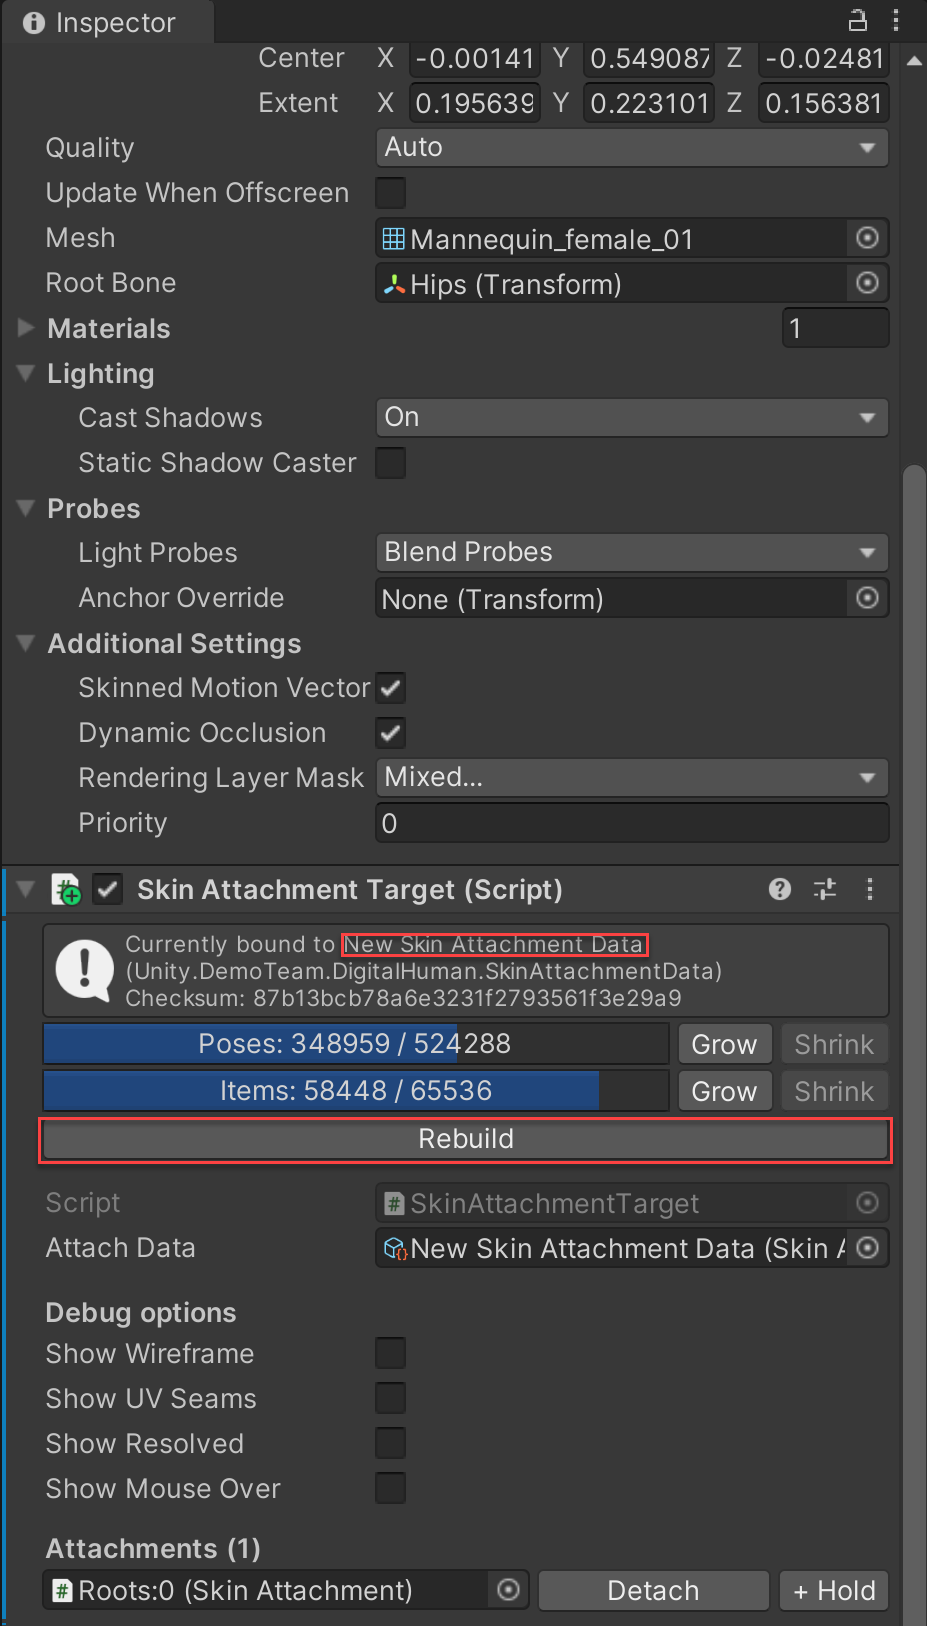Open the Quality dropdown
927x1626 pixels.
pyautogui.click(x=631, y=148)
